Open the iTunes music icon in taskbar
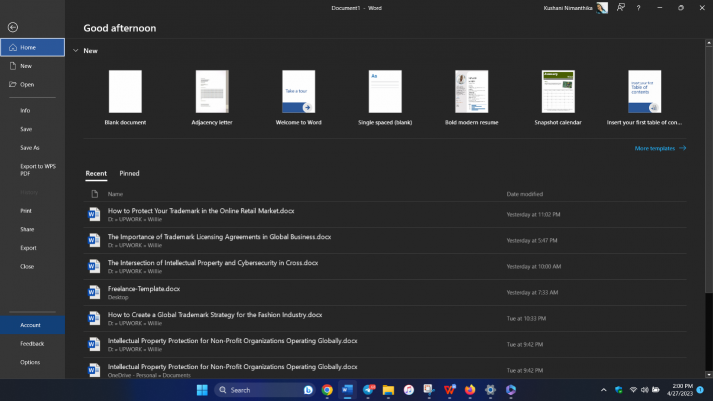This screenshot has height=401, width=713. click(409, 390)
